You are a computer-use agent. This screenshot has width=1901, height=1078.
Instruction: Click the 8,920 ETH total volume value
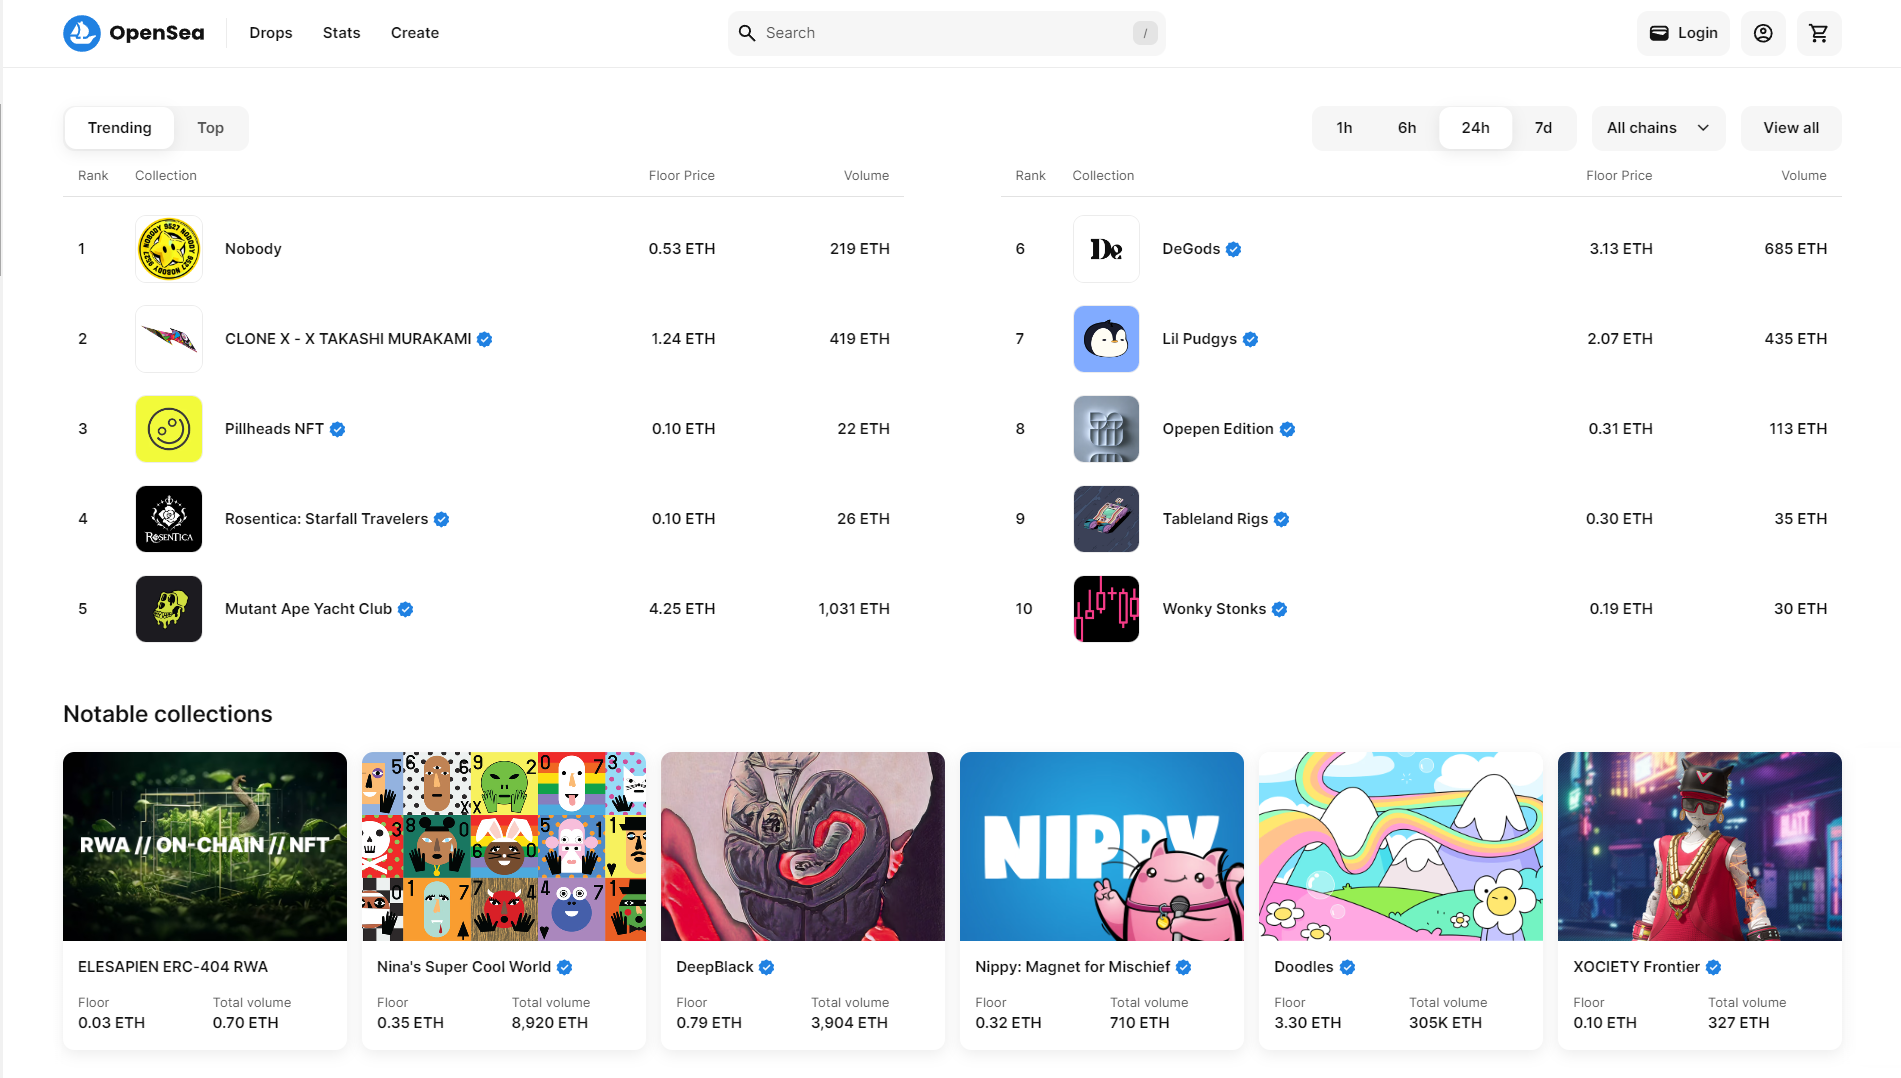tap(550, 1023)
